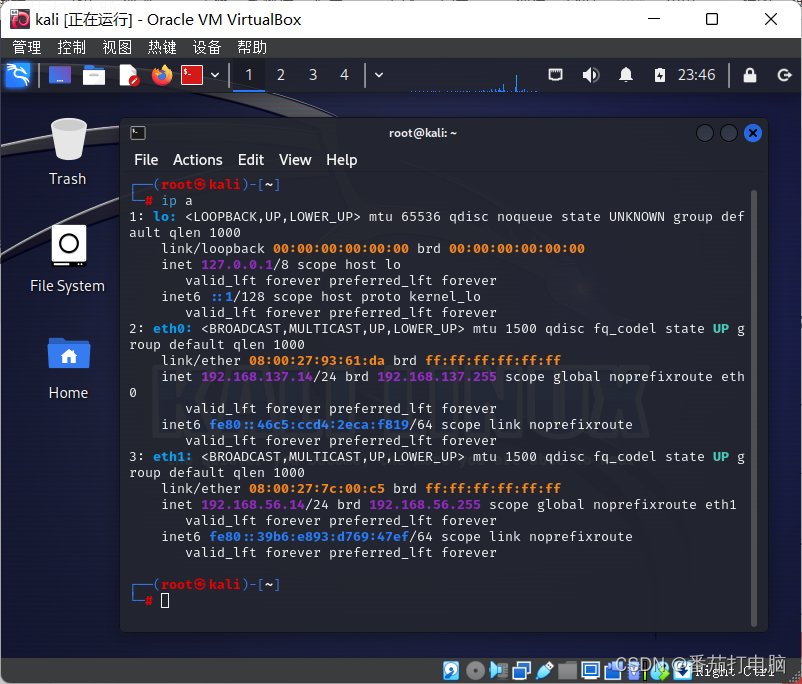The width and height of the screenshot is (802, 684).
Task: Click the 23:46 panel clock
Action: tap(697, 75)
